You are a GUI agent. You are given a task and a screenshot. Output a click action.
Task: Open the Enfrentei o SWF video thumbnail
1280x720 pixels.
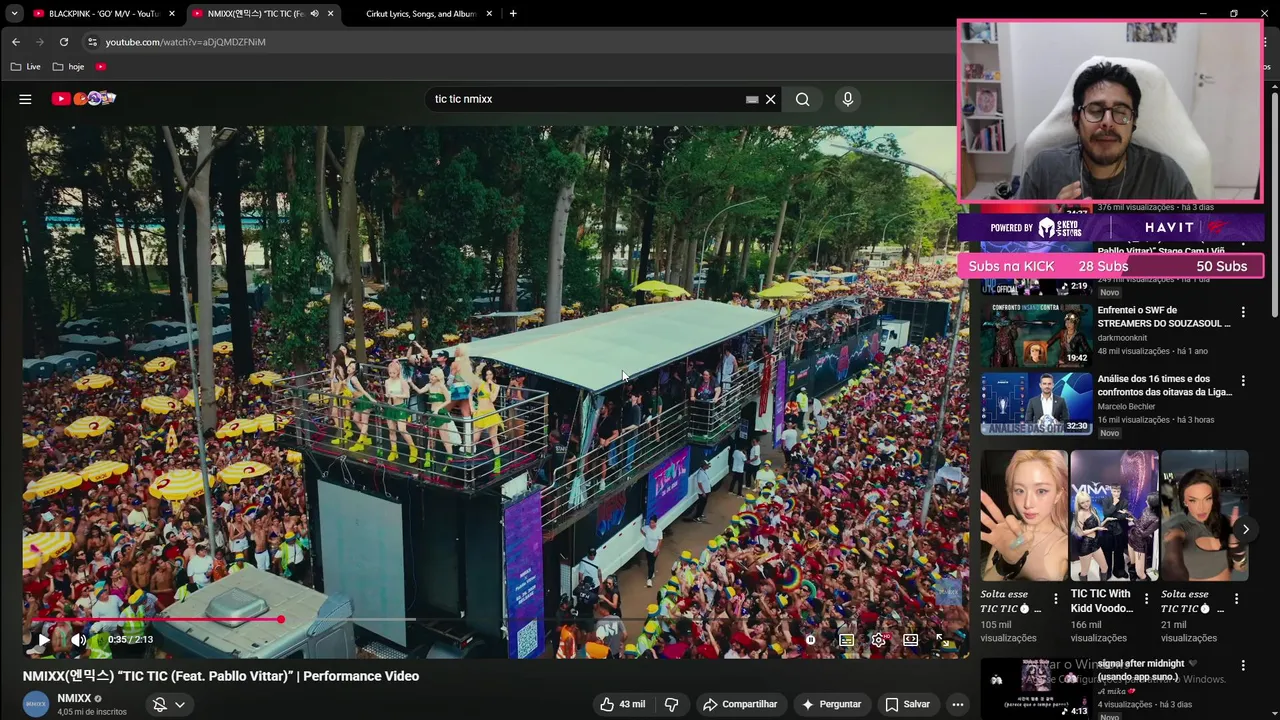(1036, 334)
